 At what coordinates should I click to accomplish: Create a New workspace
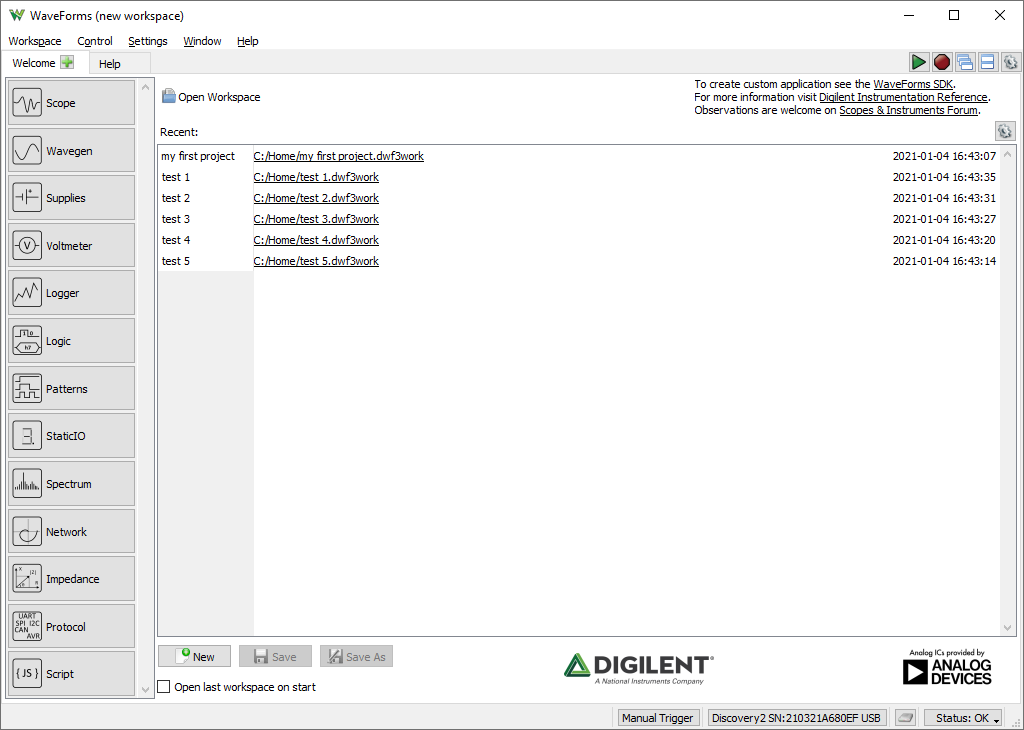[195, 656]
